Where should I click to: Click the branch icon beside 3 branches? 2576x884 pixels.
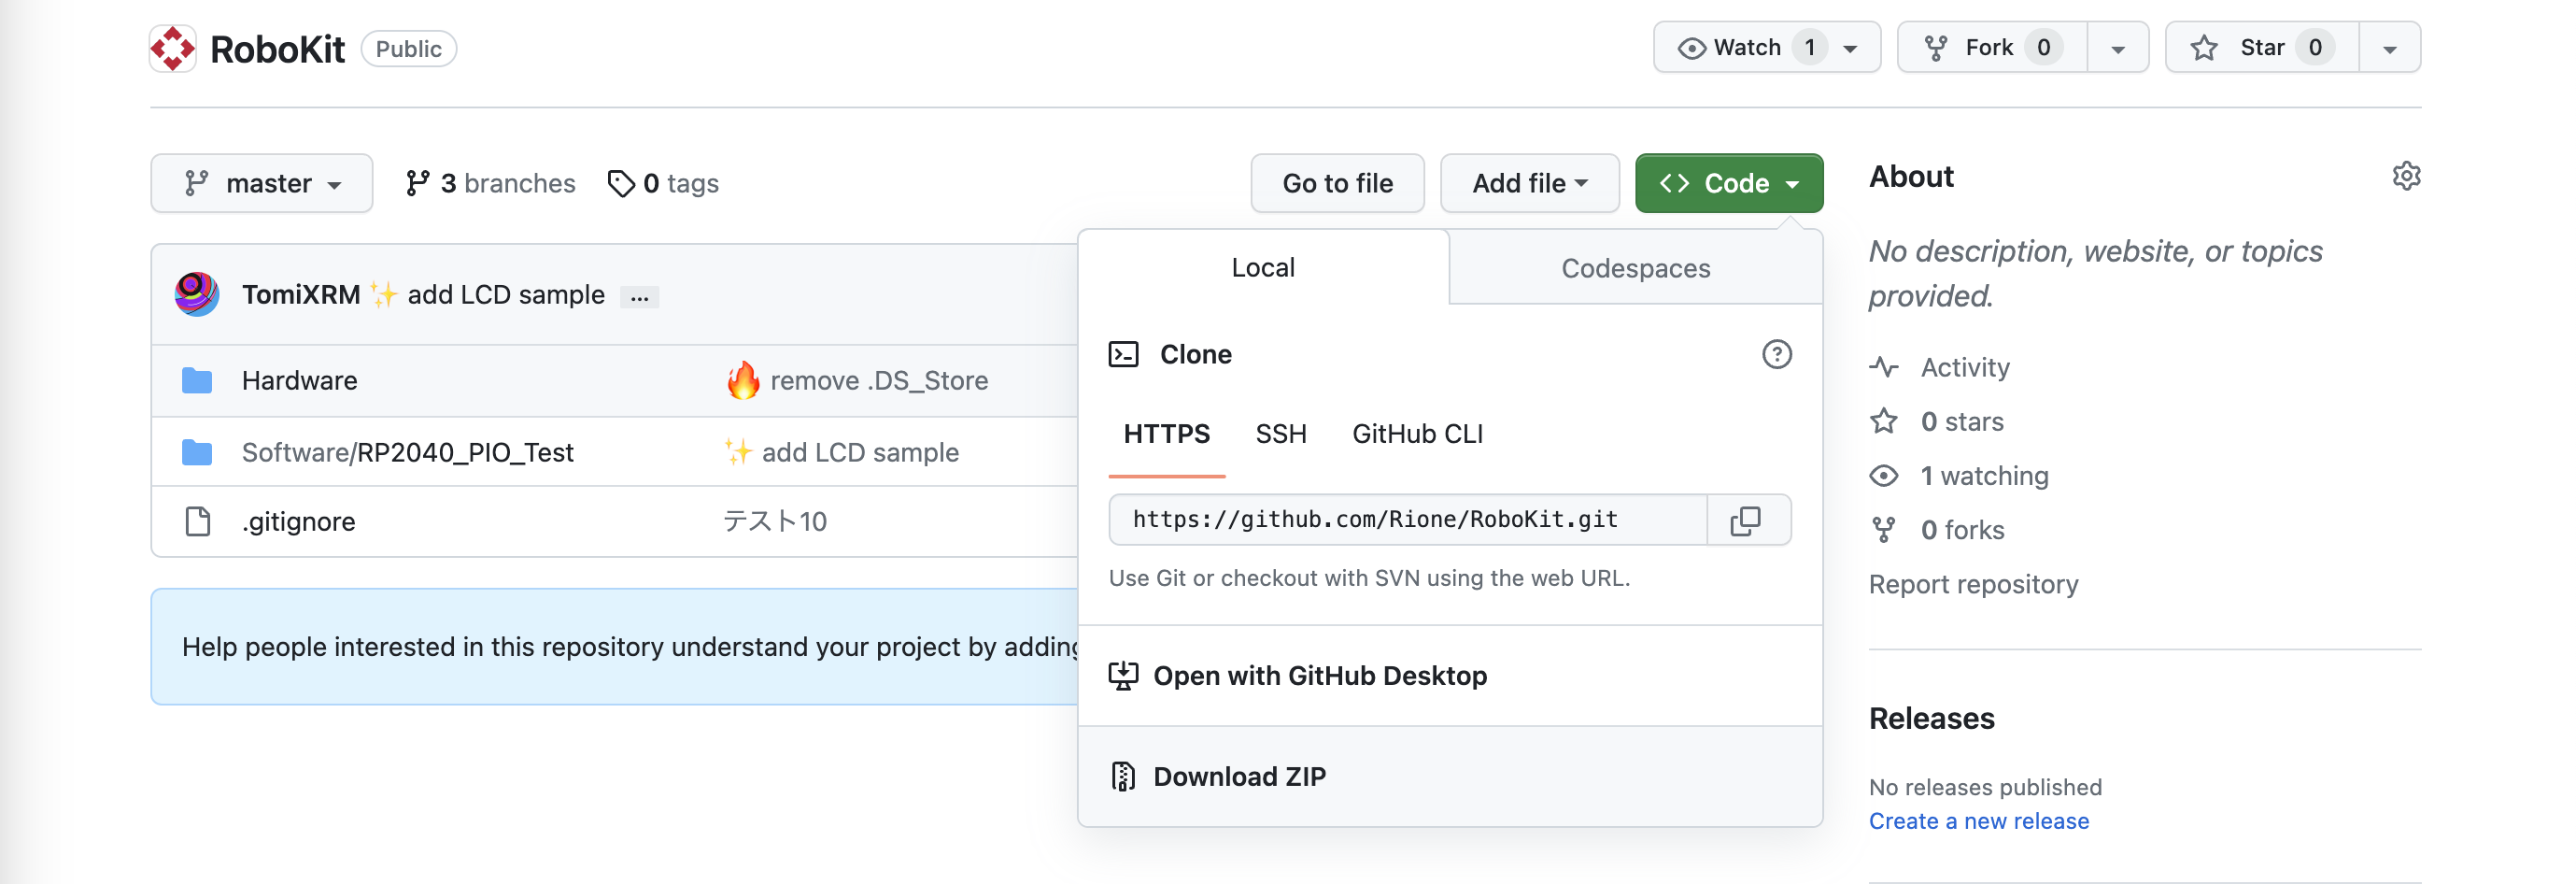[x=417, y=183]
